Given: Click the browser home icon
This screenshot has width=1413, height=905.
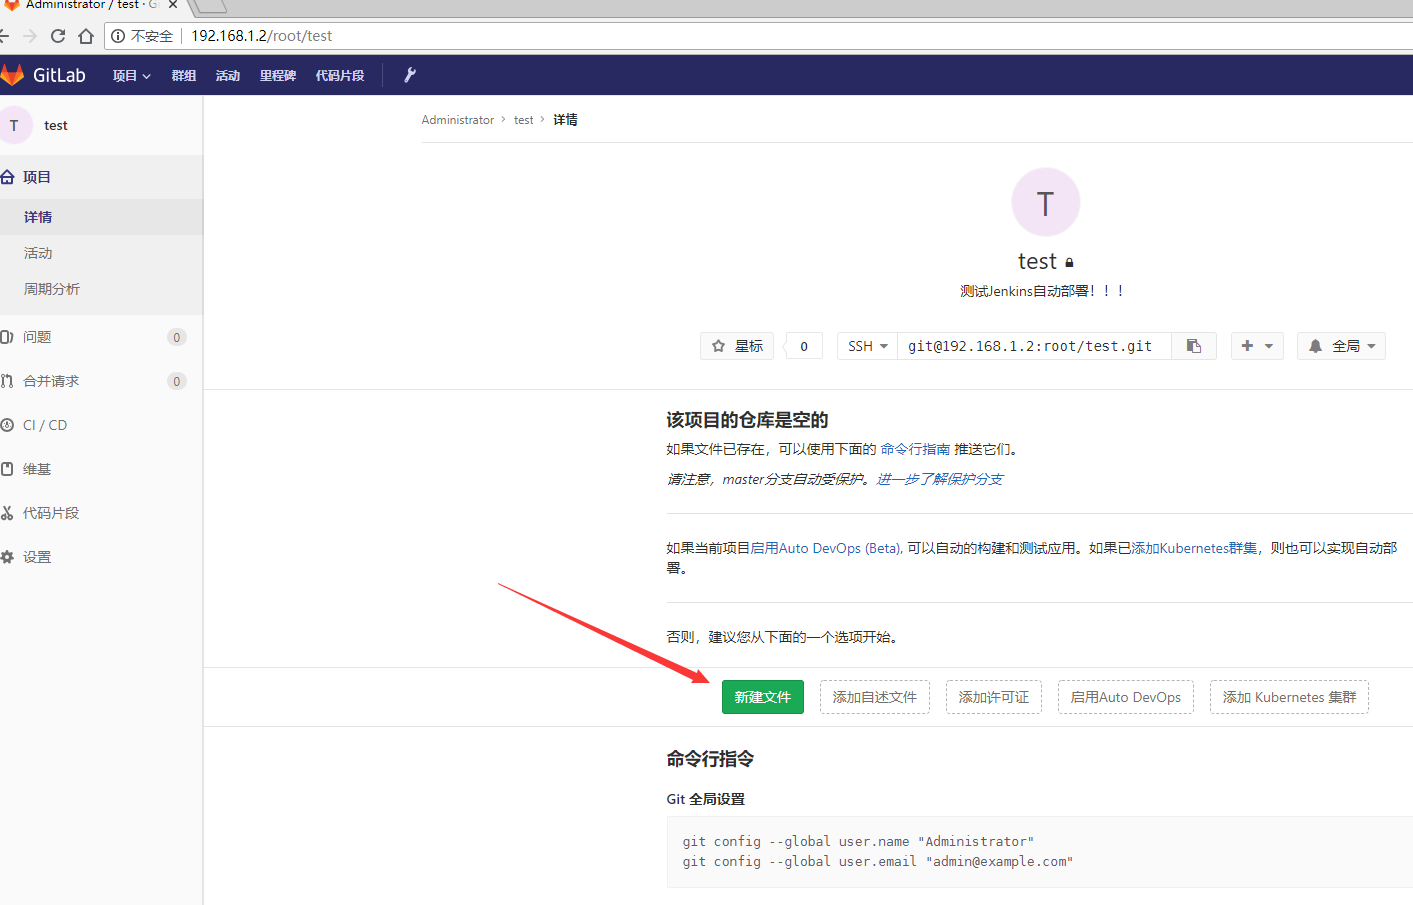Looking at the screenshot, I should pos(86,36).
